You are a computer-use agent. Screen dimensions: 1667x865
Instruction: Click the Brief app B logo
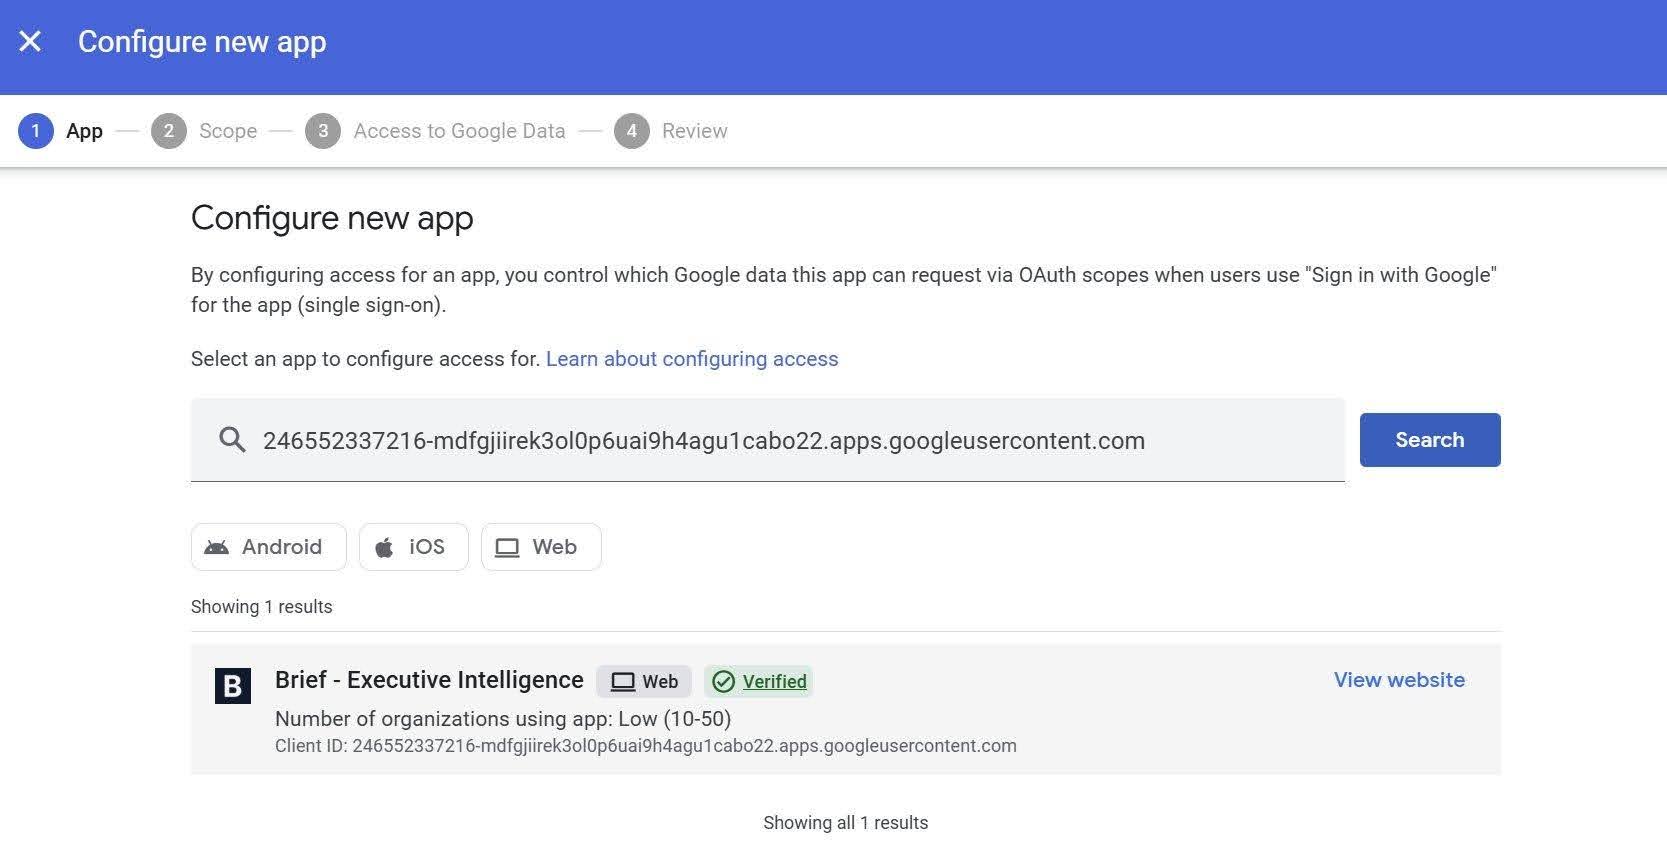[x=233, y=685]
